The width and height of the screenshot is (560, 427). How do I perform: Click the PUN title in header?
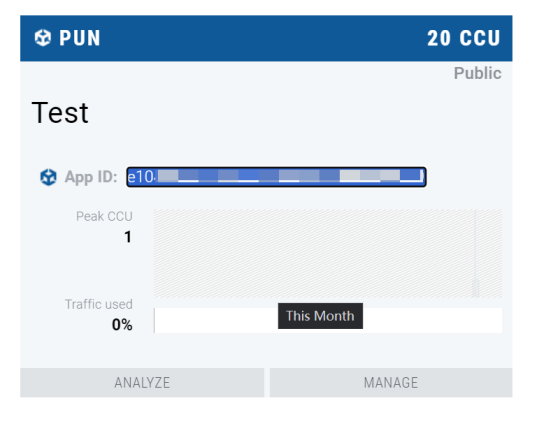click(x=80, y=38)
